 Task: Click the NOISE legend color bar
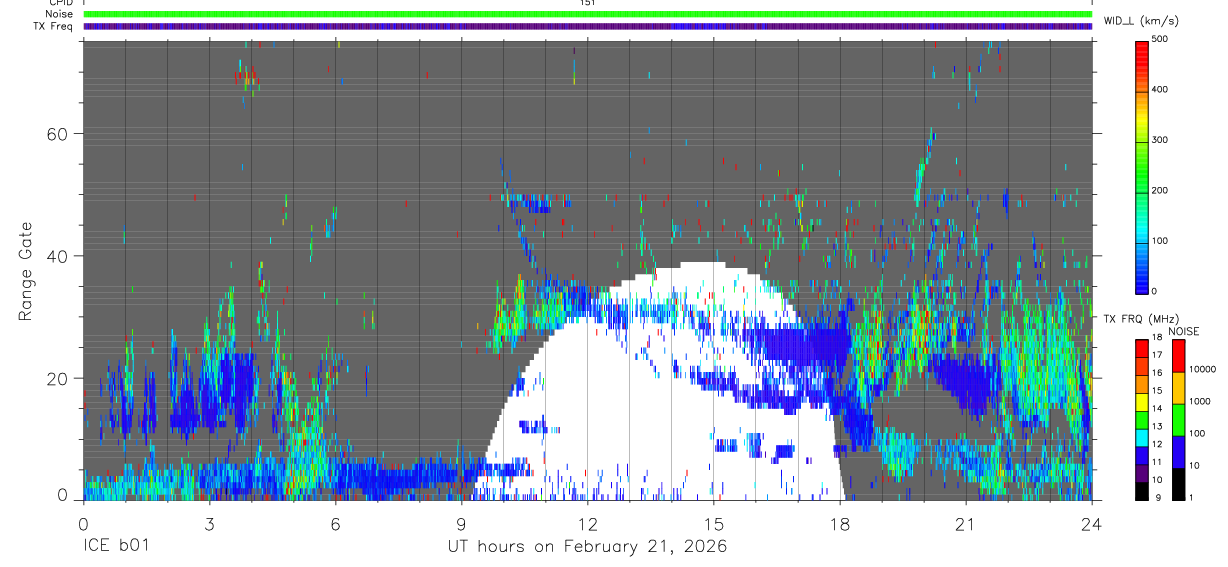(1179, 420)
